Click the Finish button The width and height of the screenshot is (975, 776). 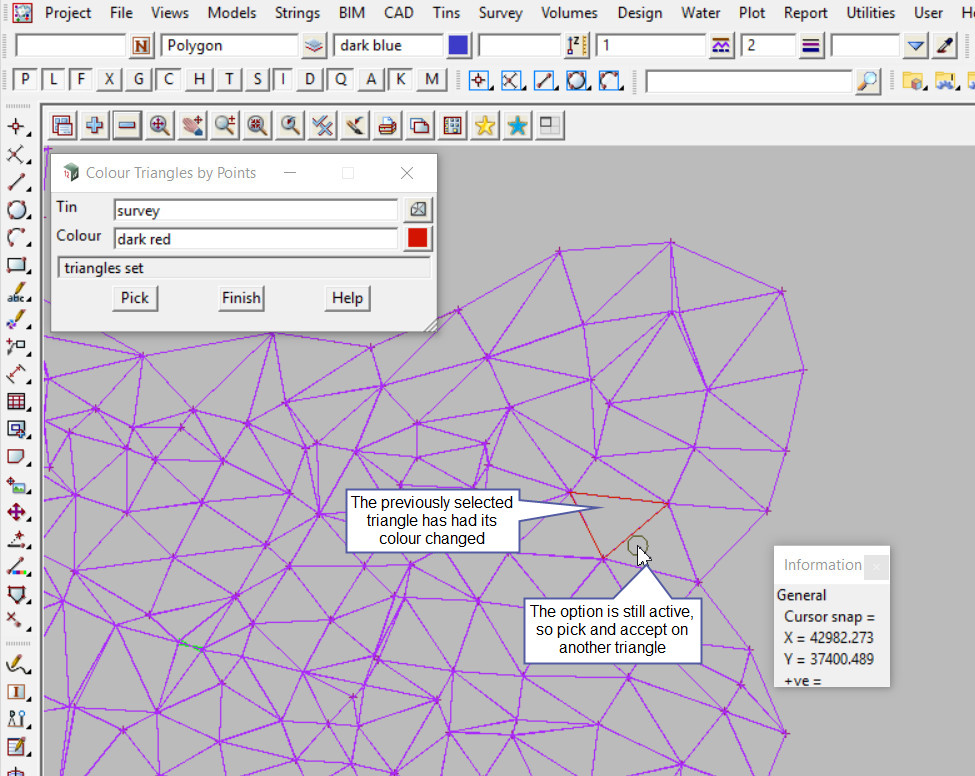point(241,298)
